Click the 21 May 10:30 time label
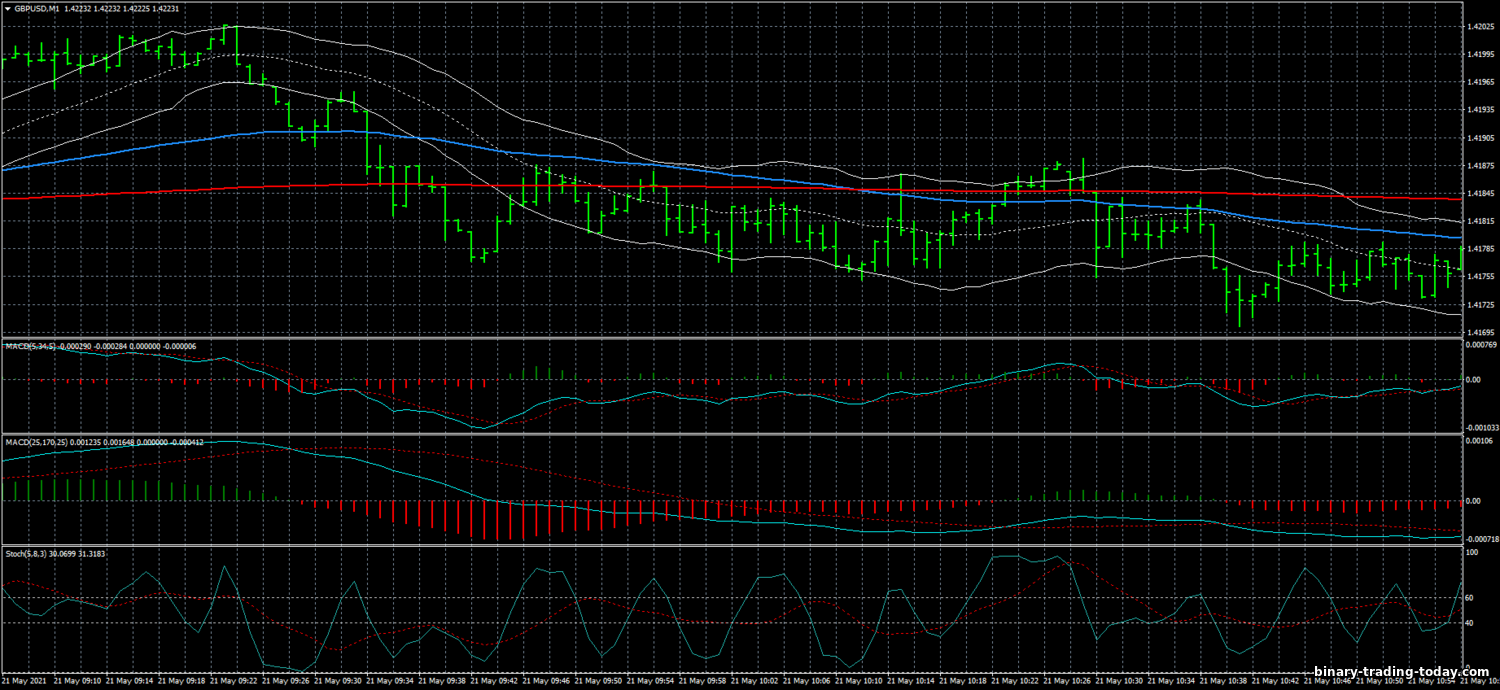1500x690 pixels. tap(1118, 679)
